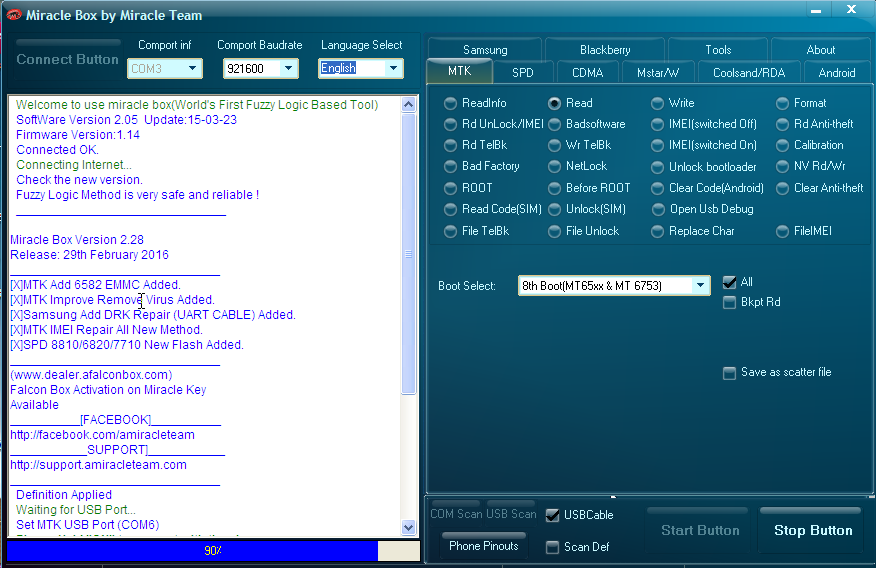
Task: Switch to the Android tab
Action: click(x=836, y=73)
